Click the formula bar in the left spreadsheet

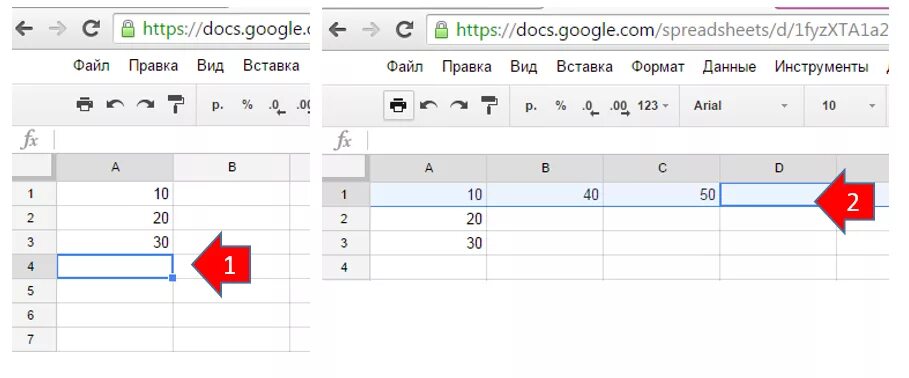pos(182,140)
